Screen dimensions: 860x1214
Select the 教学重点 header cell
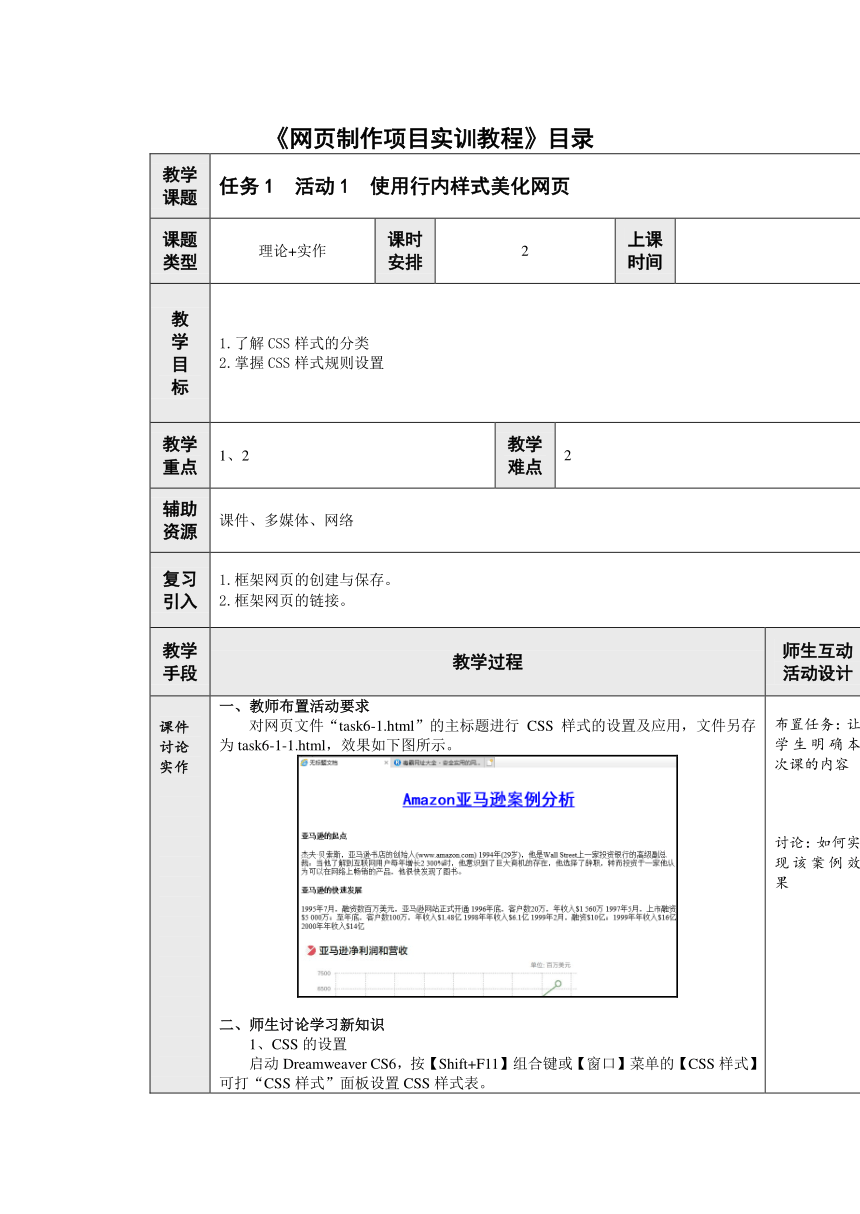(x=180, y=455)
